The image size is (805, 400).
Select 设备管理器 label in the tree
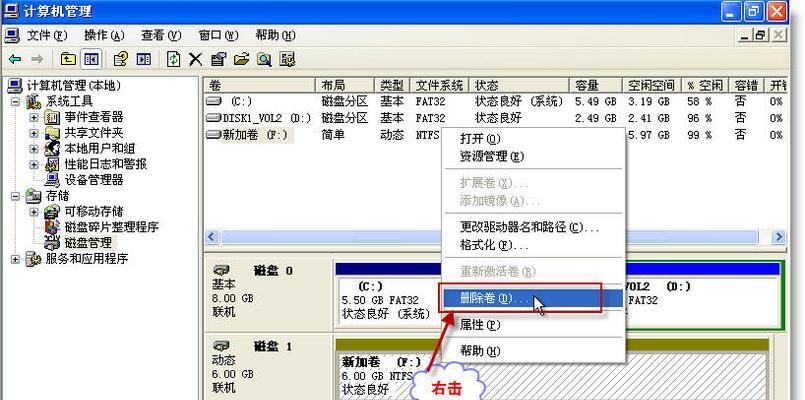click(93, 180)
